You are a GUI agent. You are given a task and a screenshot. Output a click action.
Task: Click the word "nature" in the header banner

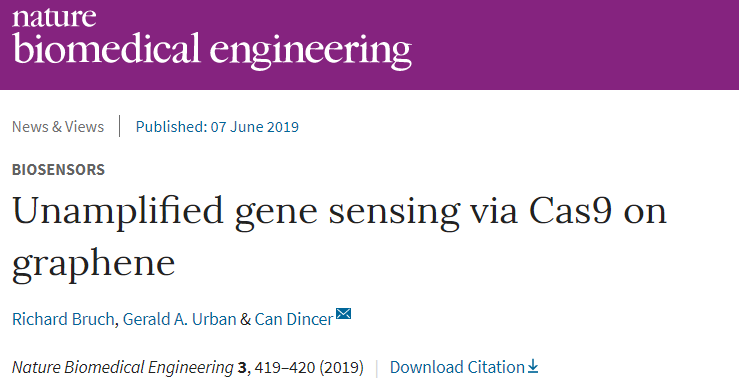(x=54, y=17)
